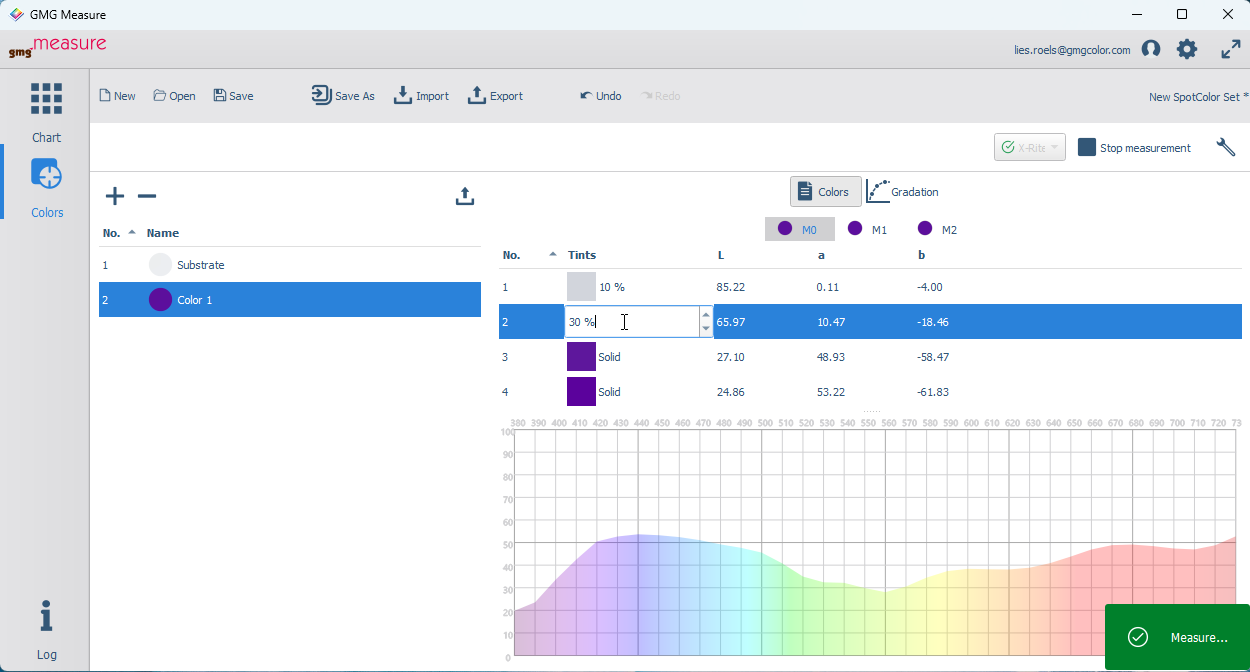Add a new color with plus icon
1250x672 pixels.
point(115,196)
